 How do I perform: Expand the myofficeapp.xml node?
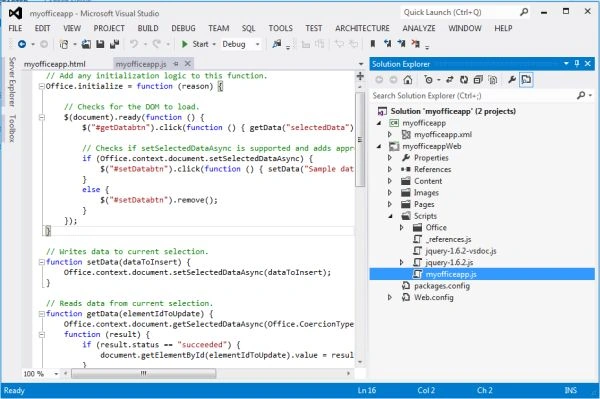(390, 135)
